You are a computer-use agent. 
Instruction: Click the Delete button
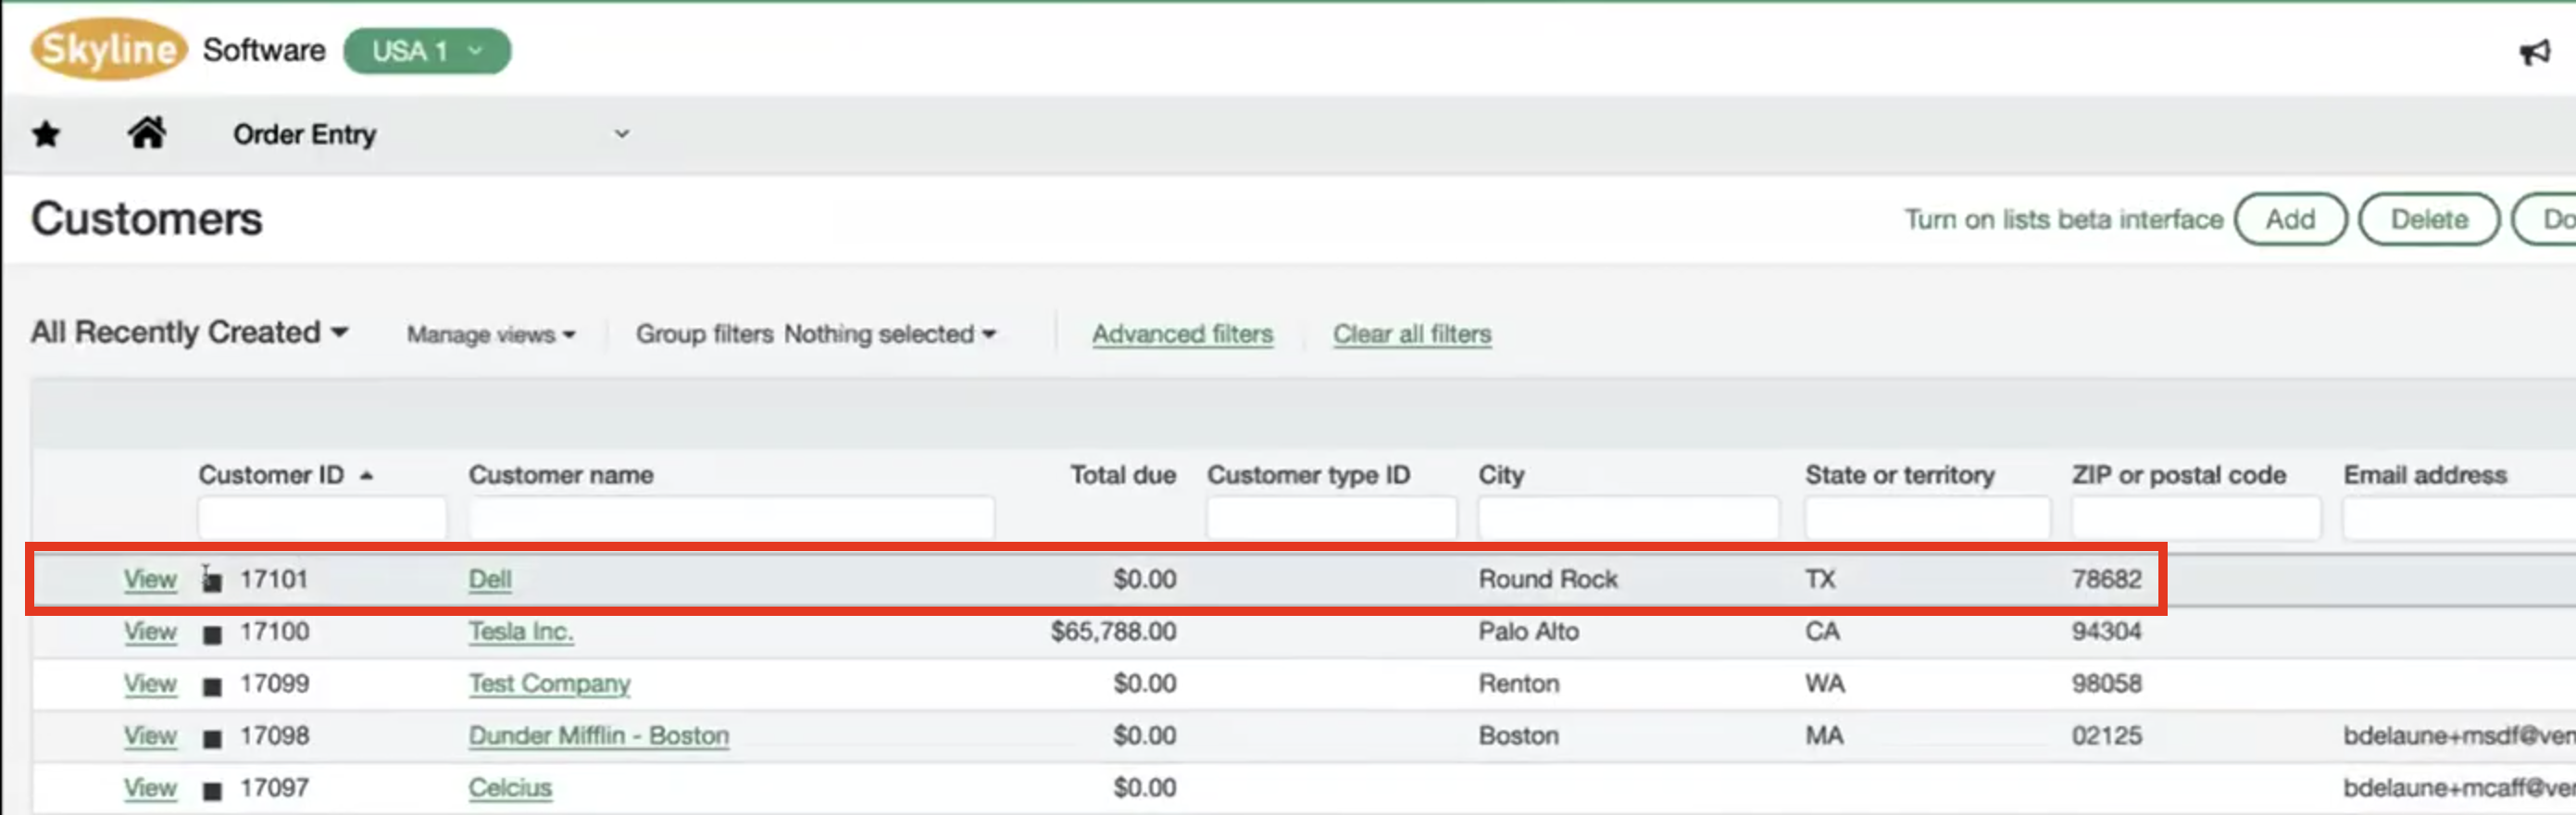coord(2428,219)
